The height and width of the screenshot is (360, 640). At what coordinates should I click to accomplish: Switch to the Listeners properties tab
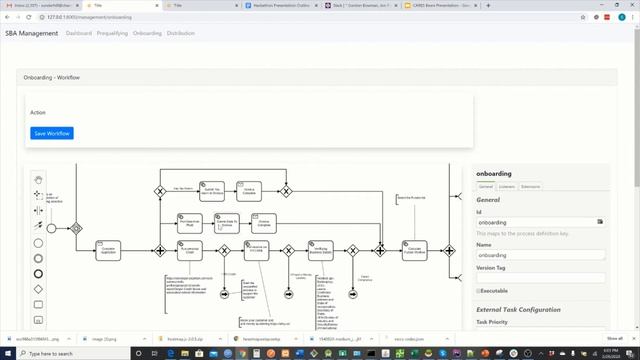point(507,187)
